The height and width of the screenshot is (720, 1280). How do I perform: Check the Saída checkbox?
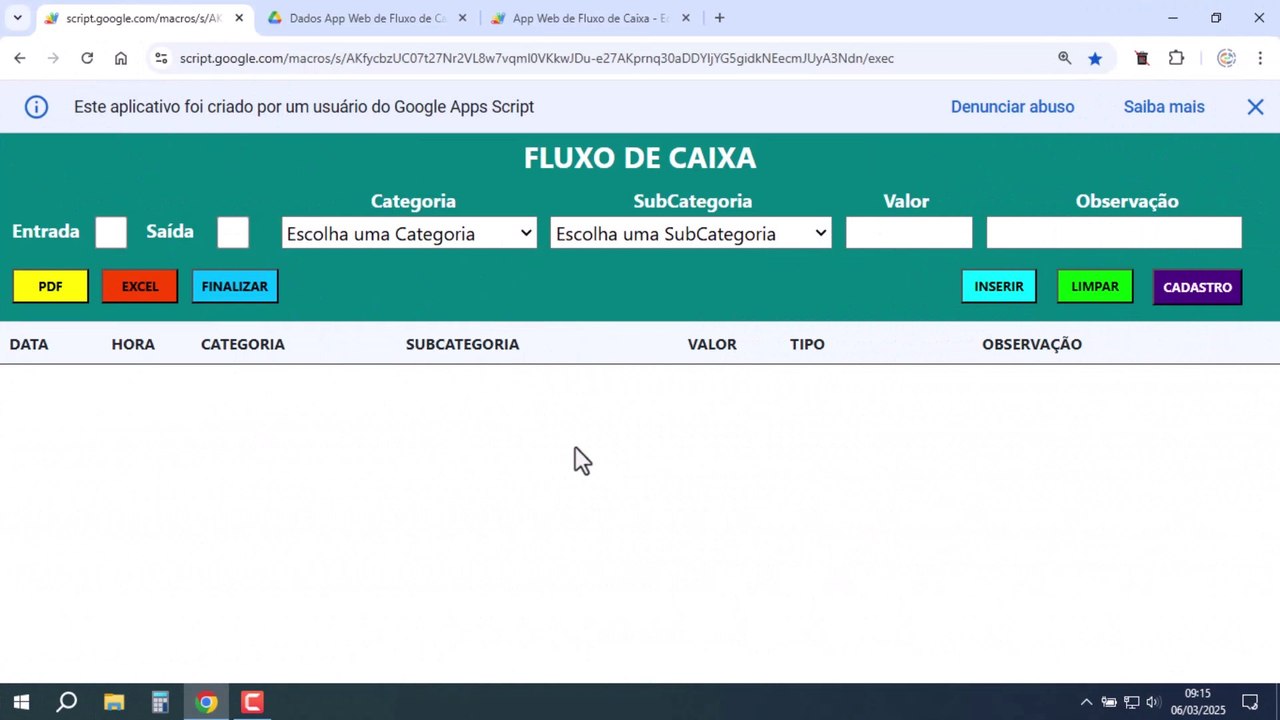coord(233,233)
